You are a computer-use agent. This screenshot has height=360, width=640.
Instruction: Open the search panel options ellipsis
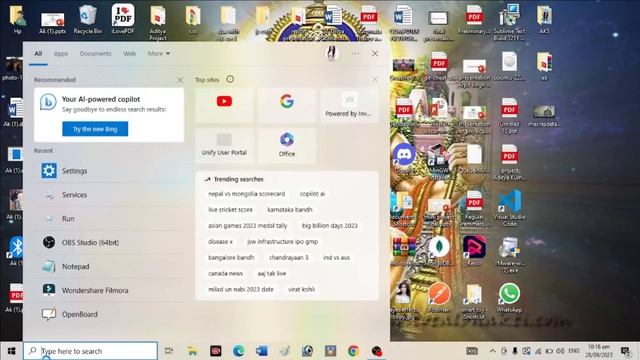coord(356,53)
